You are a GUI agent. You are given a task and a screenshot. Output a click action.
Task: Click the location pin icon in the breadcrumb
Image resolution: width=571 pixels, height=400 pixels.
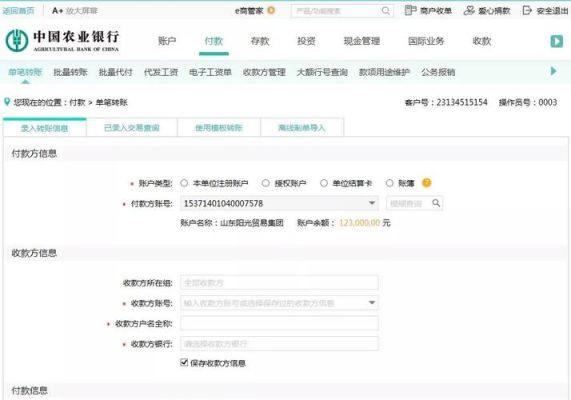[7, 102]
